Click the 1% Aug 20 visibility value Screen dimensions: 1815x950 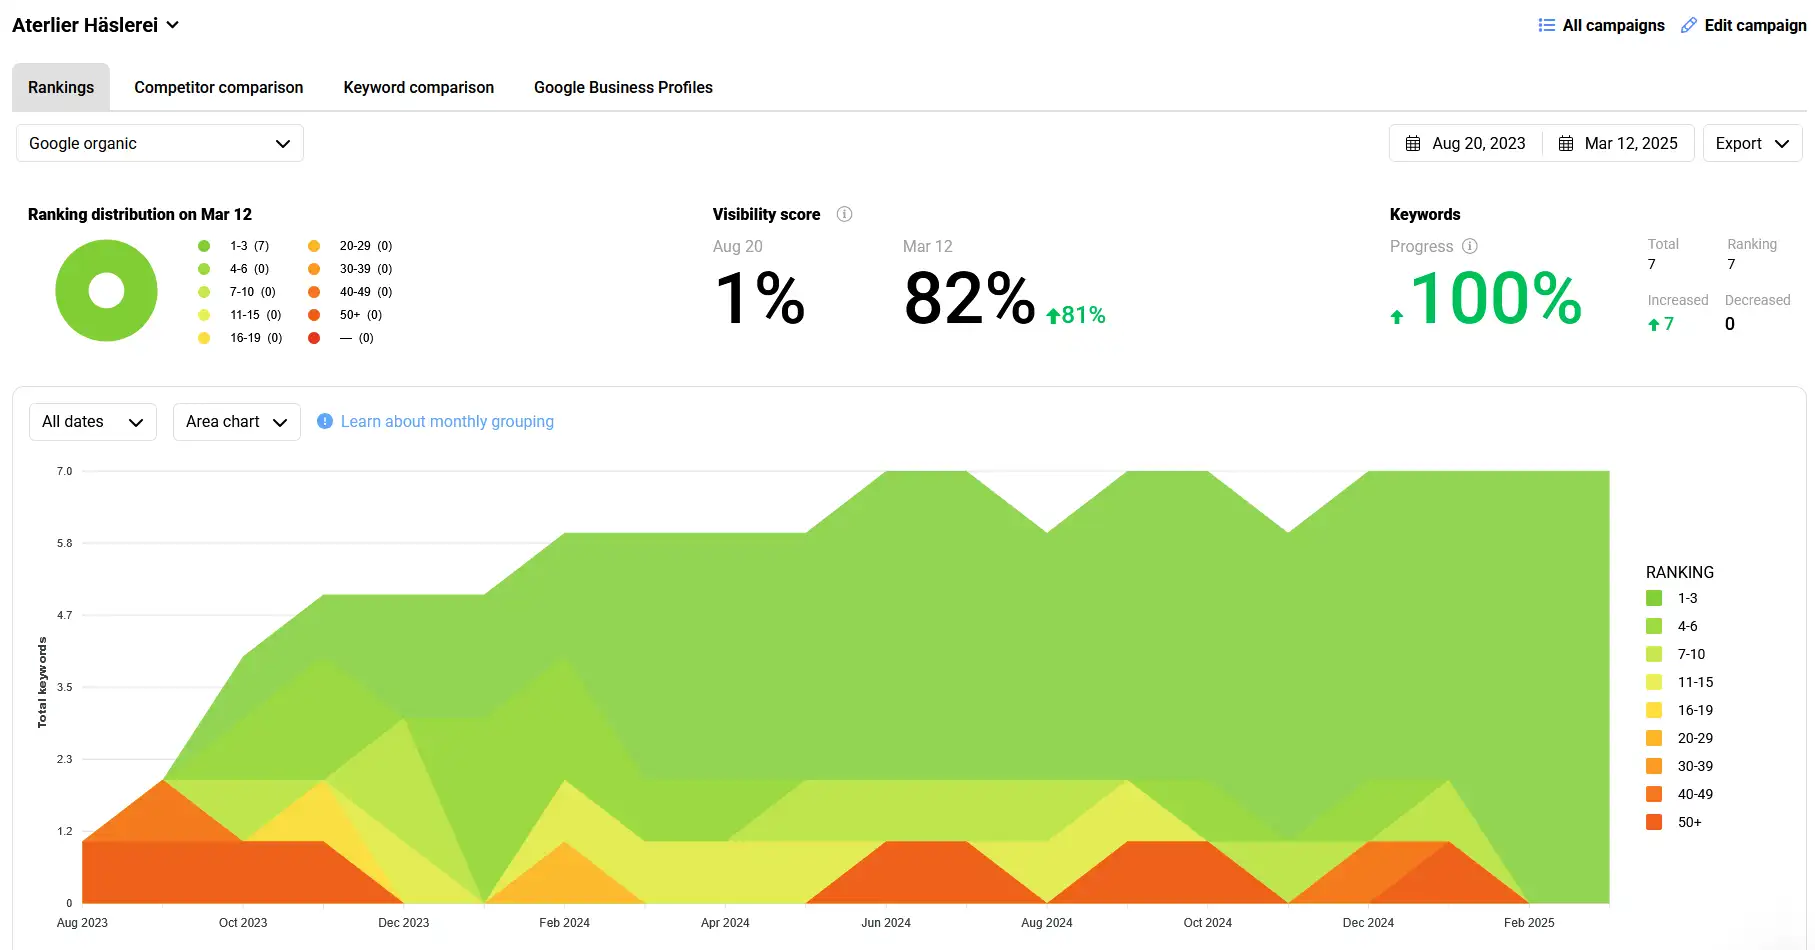point(760,298)
